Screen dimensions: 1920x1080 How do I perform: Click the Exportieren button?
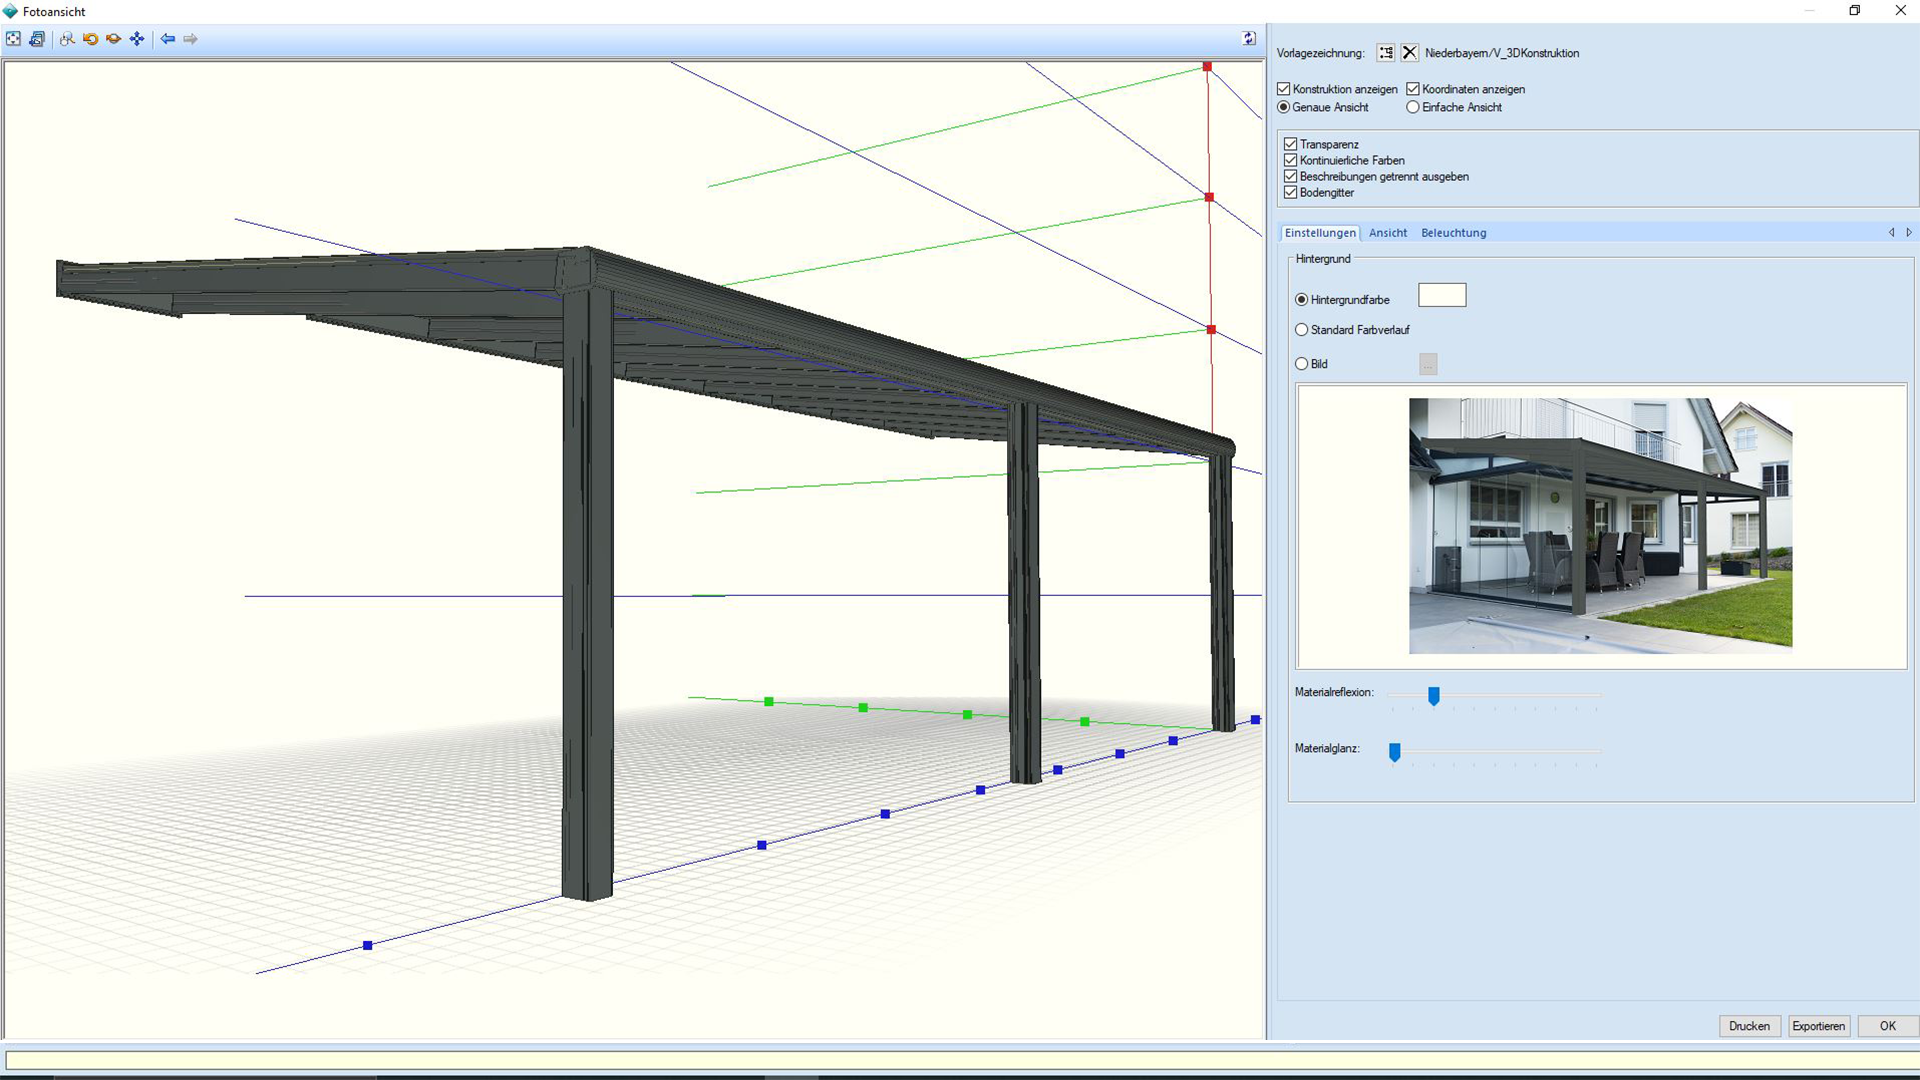[x=1818, y=1026]
